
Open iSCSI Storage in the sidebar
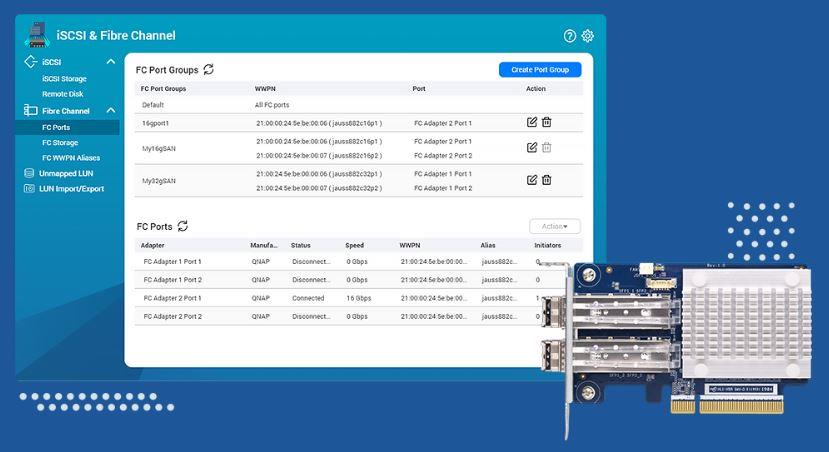point(64,79)
